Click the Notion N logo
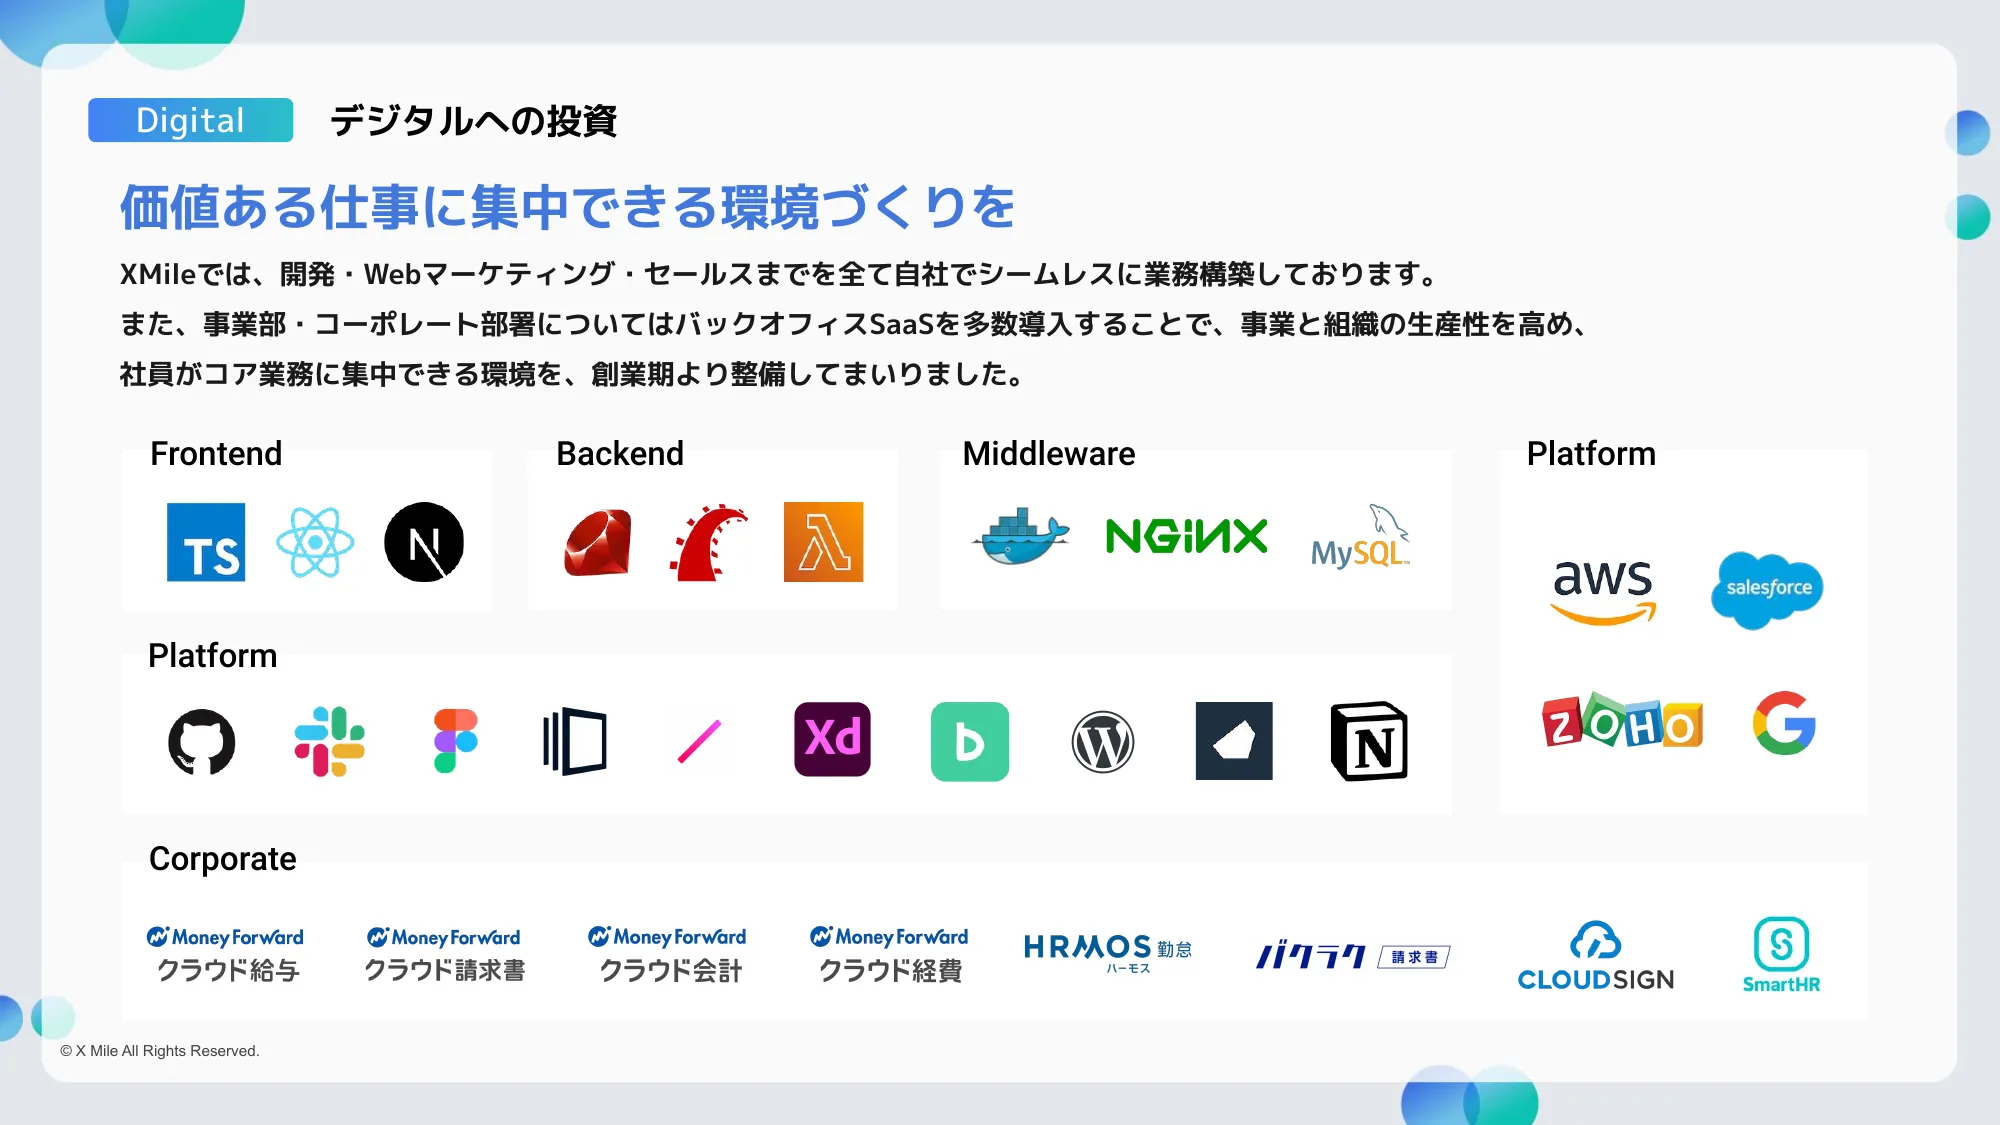2000x1125 pixels. (1369, 741)
